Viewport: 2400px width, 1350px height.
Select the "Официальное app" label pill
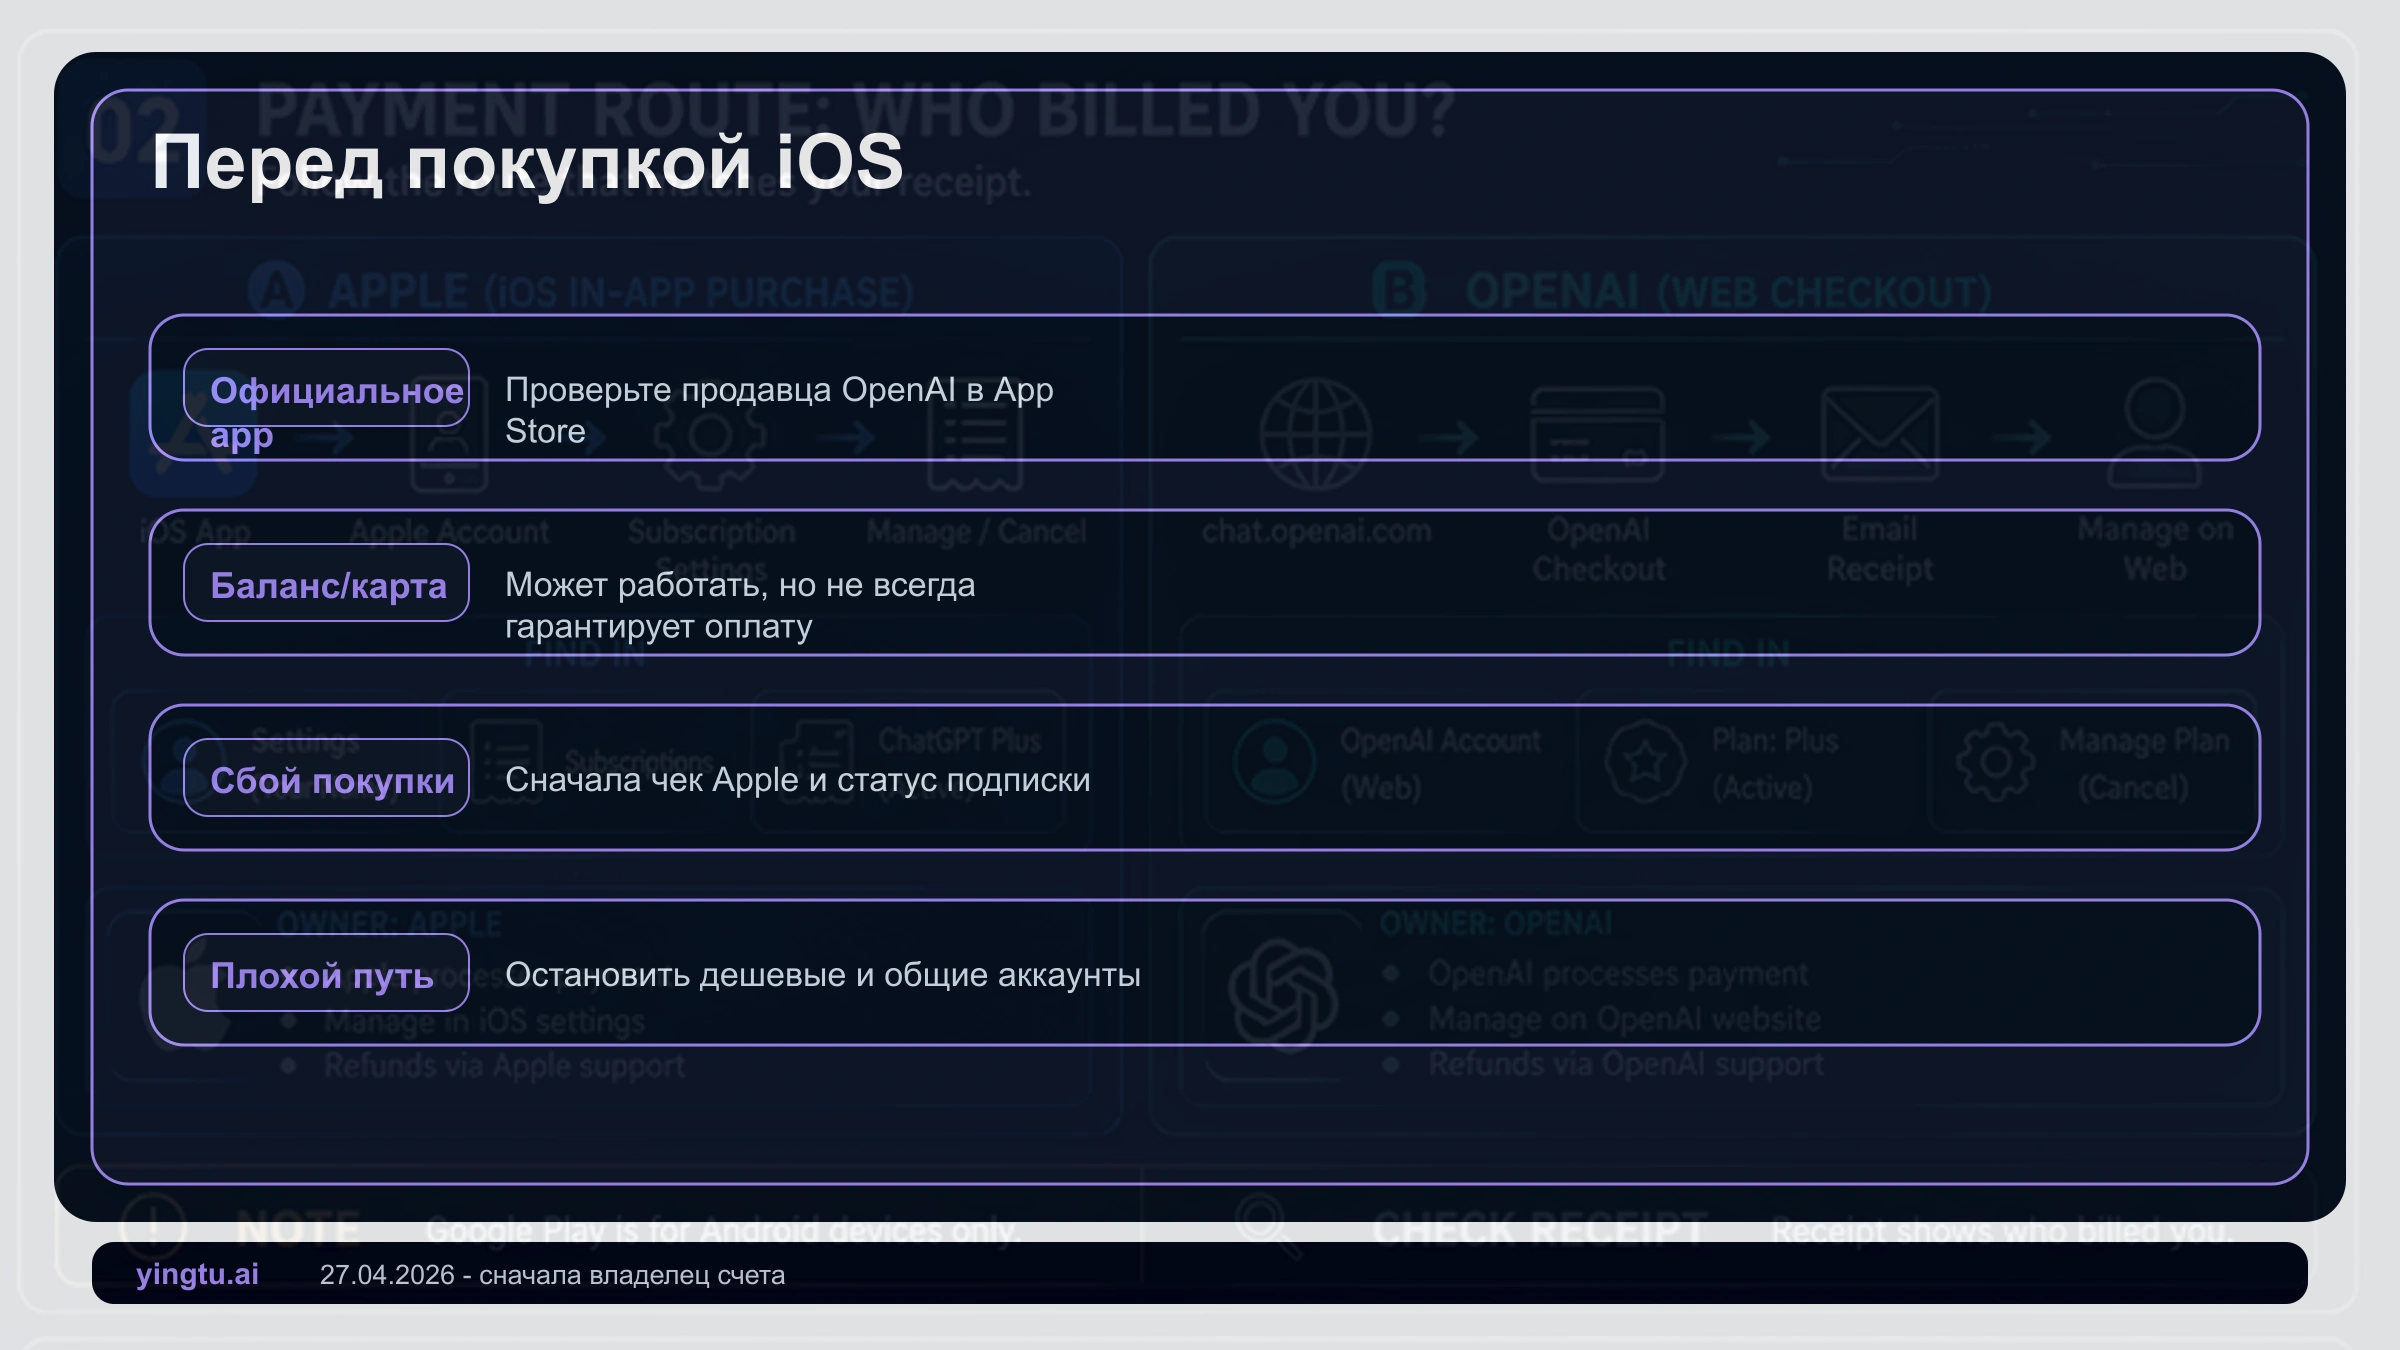(x=326, y=388)
